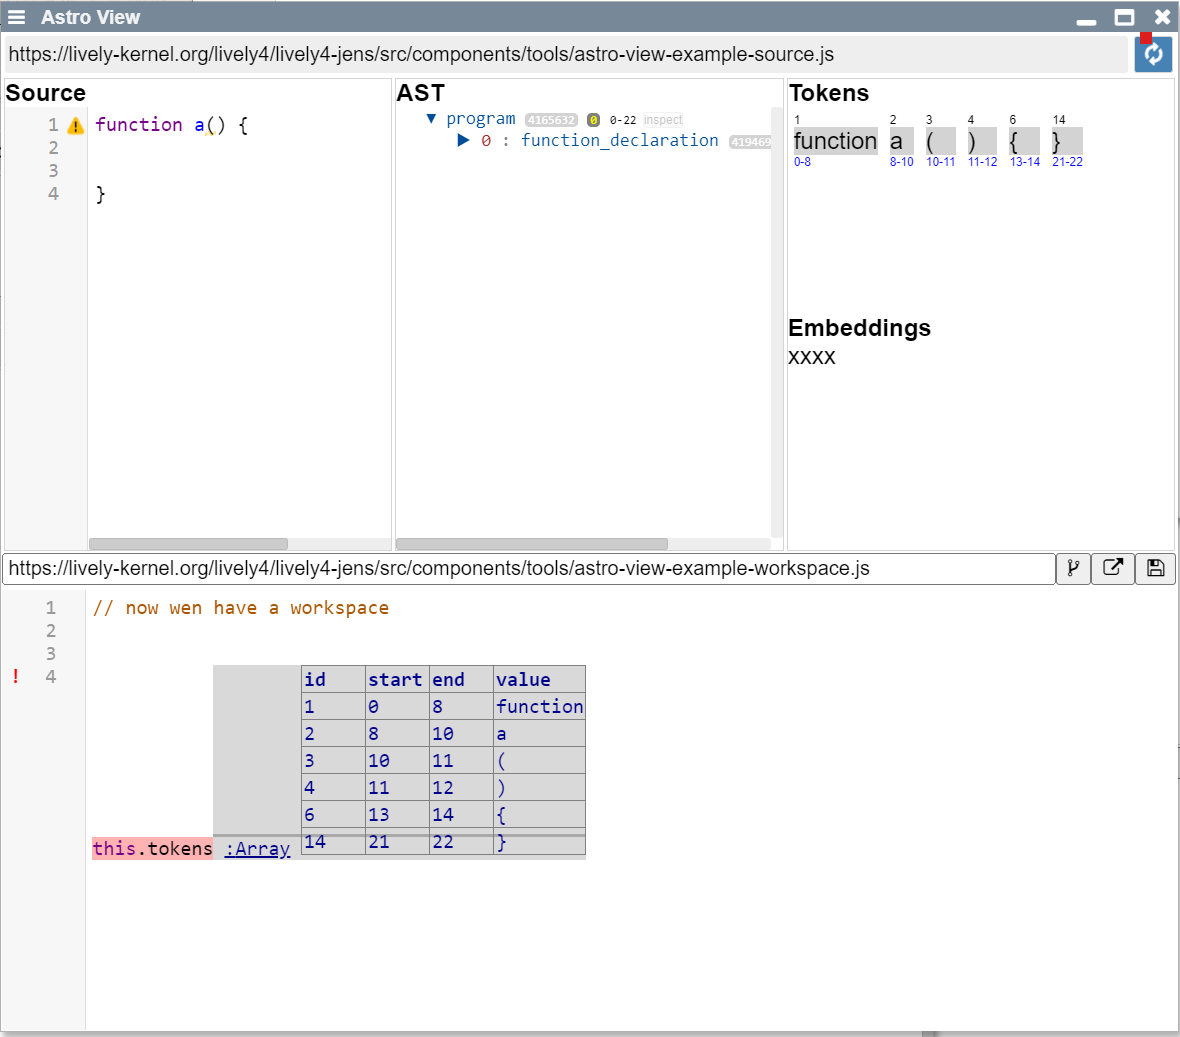The width and height of the screenshot is (1180, 1037).
Task: Click the program node id badge 4165632
Action: [x=551, y=120]
